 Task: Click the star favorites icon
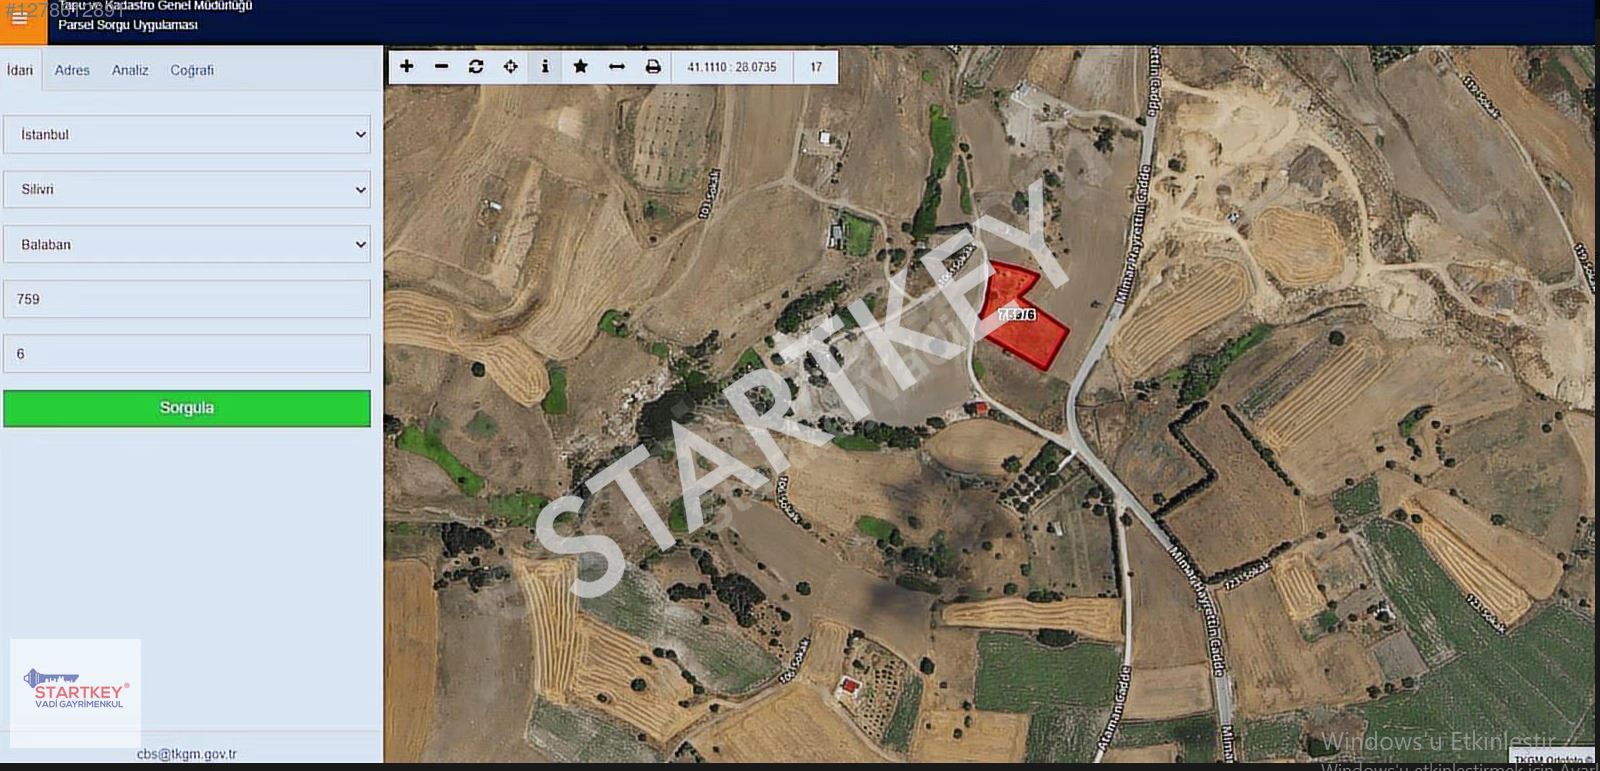point(580,67)
